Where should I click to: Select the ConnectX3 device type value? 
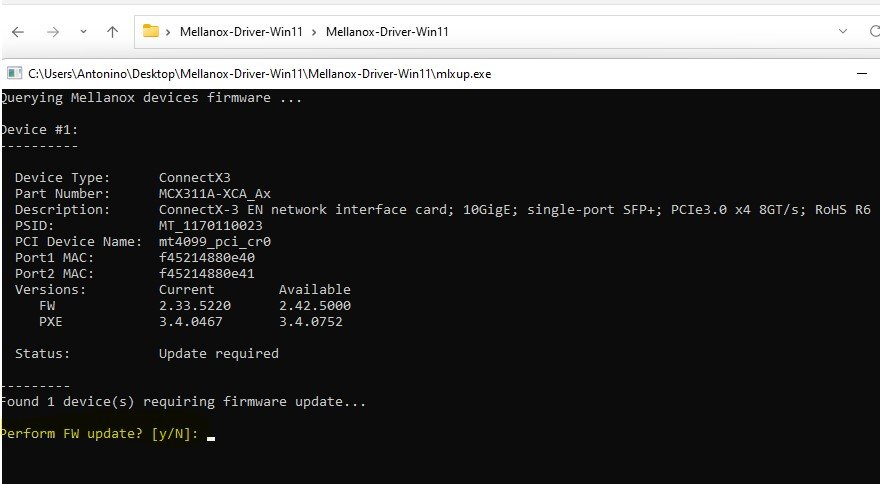(x=194, y=178)
